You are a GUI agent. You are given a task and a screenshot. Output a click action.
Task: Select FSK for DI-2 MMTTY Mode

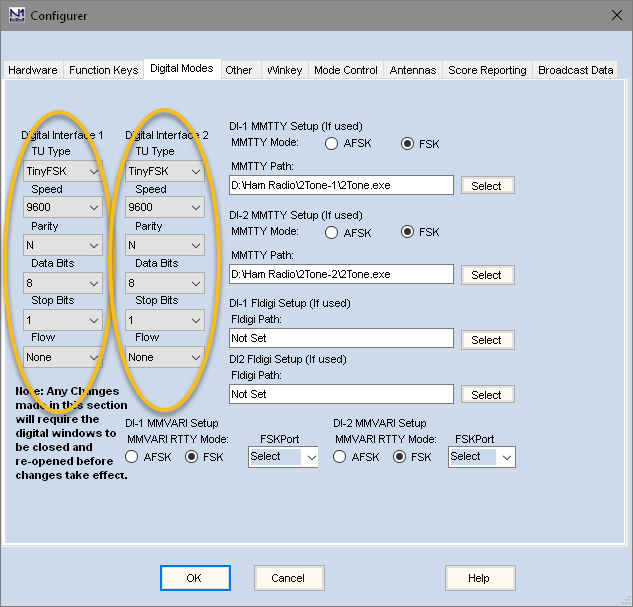(x=407, y=232)
